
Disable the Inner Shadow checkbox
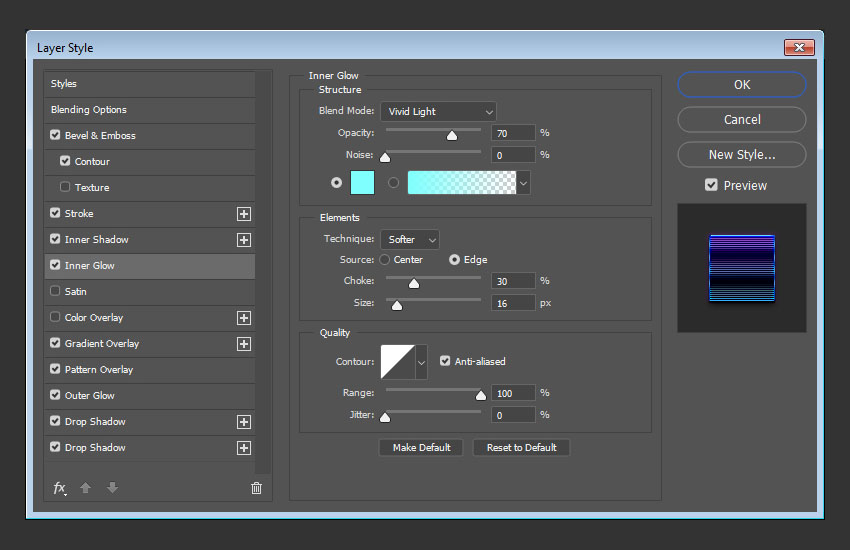pos(55,239)
